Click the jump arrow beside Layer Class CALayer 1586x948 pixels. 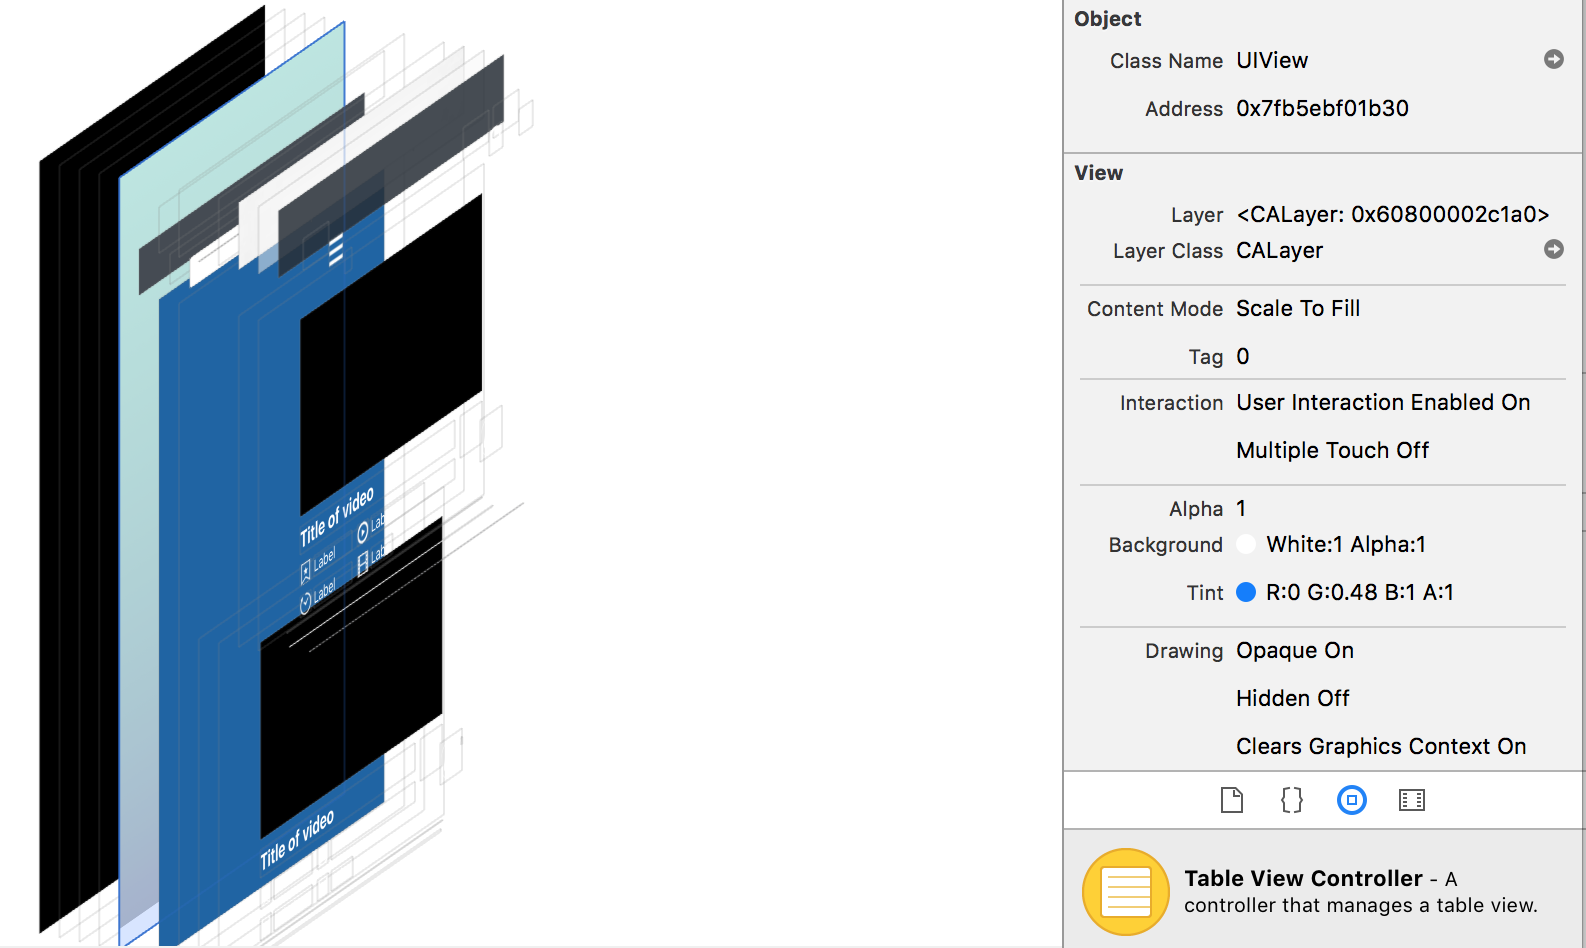[1553, 249]
